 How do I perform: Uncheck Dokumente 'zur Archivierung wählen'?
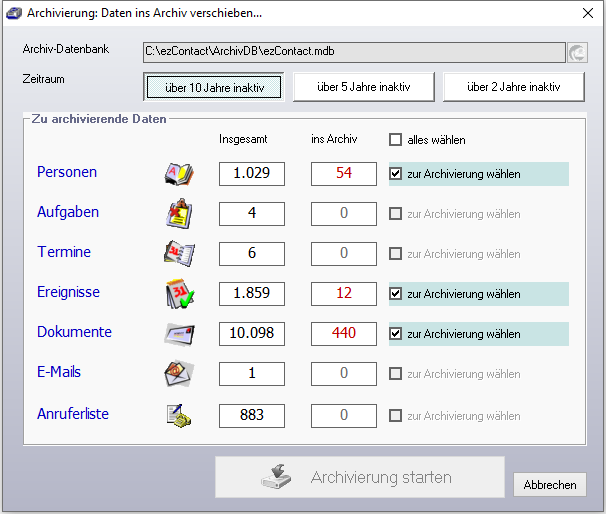[x=396, y=334]
